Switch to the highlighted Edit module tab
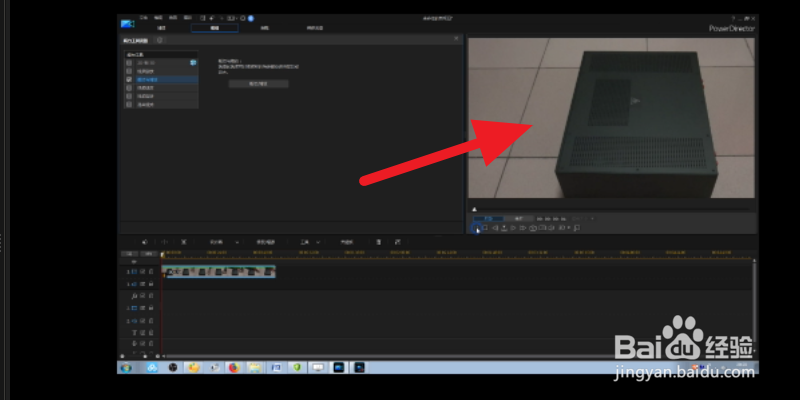The image size is (800, 400). click(214, 28)
